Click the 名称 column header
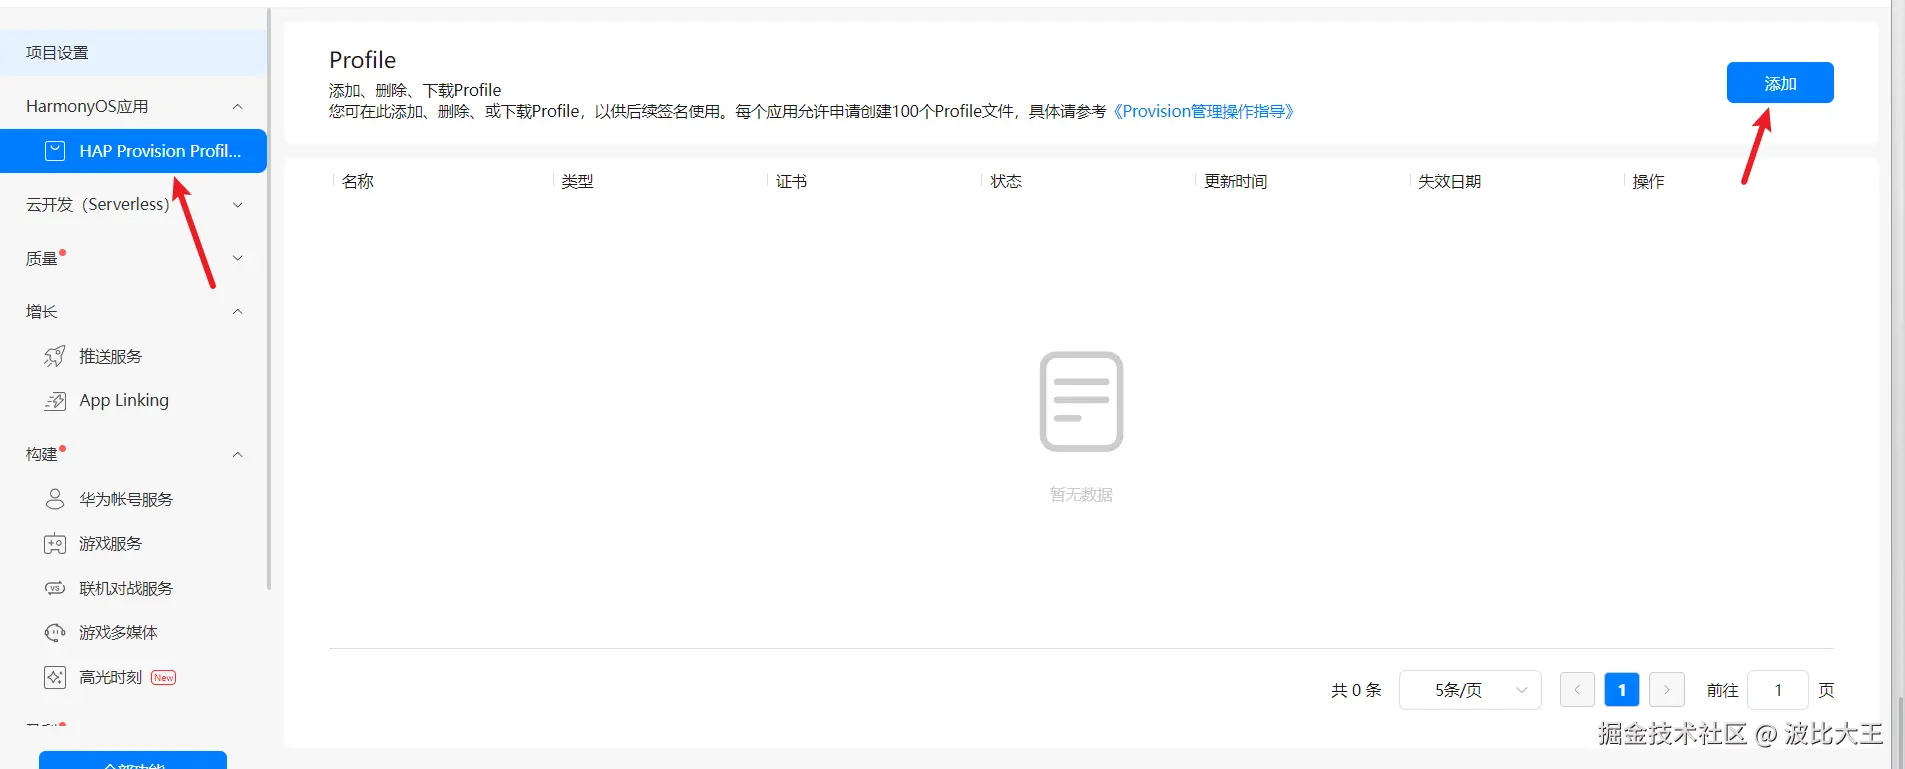The width and height of the screenshot is (1905, 769). tap(358, 181)
